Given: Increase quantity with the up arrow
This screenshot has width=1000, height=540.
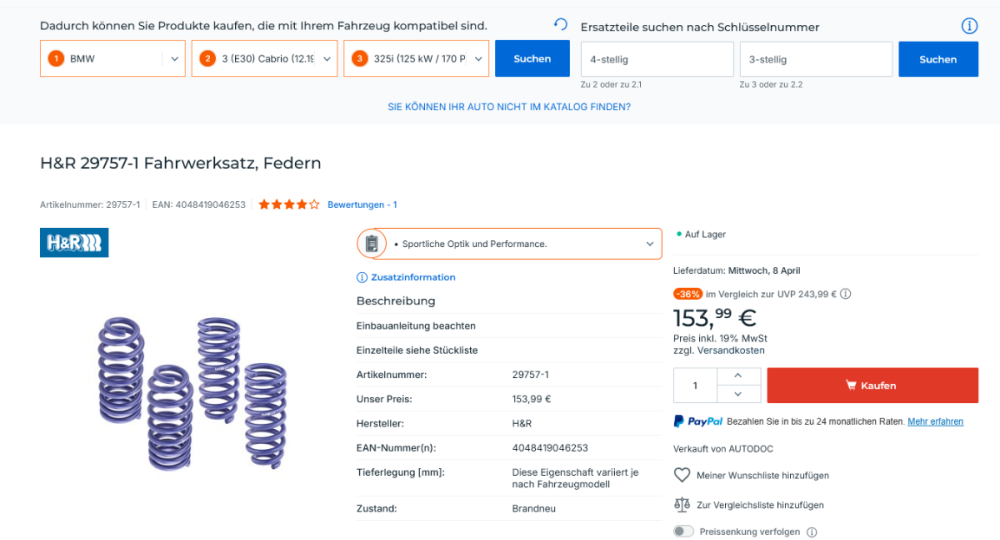Looking at the screenshot, I should 738,376.
